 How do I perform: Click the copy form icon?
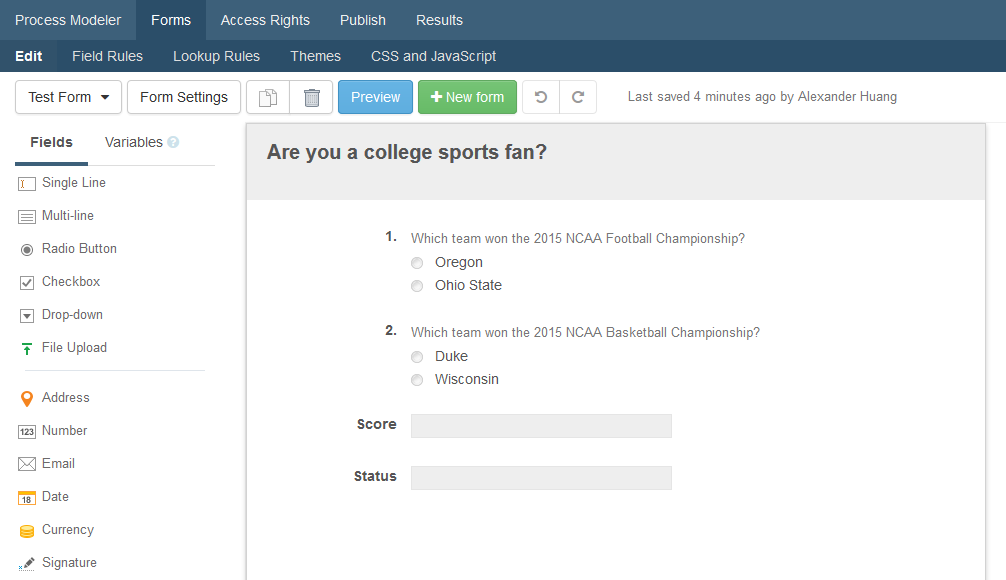[x=268, y=98]
